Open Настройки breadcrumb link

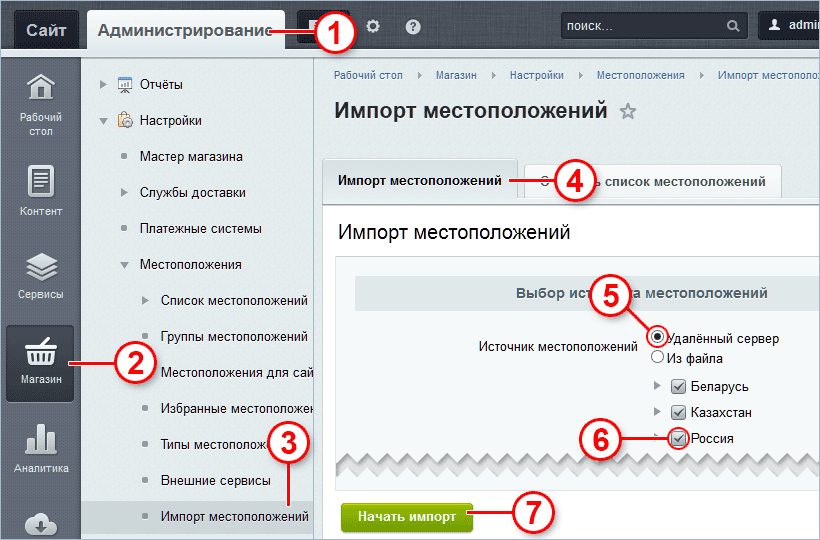pyautogui.click(x=537, y=75)
